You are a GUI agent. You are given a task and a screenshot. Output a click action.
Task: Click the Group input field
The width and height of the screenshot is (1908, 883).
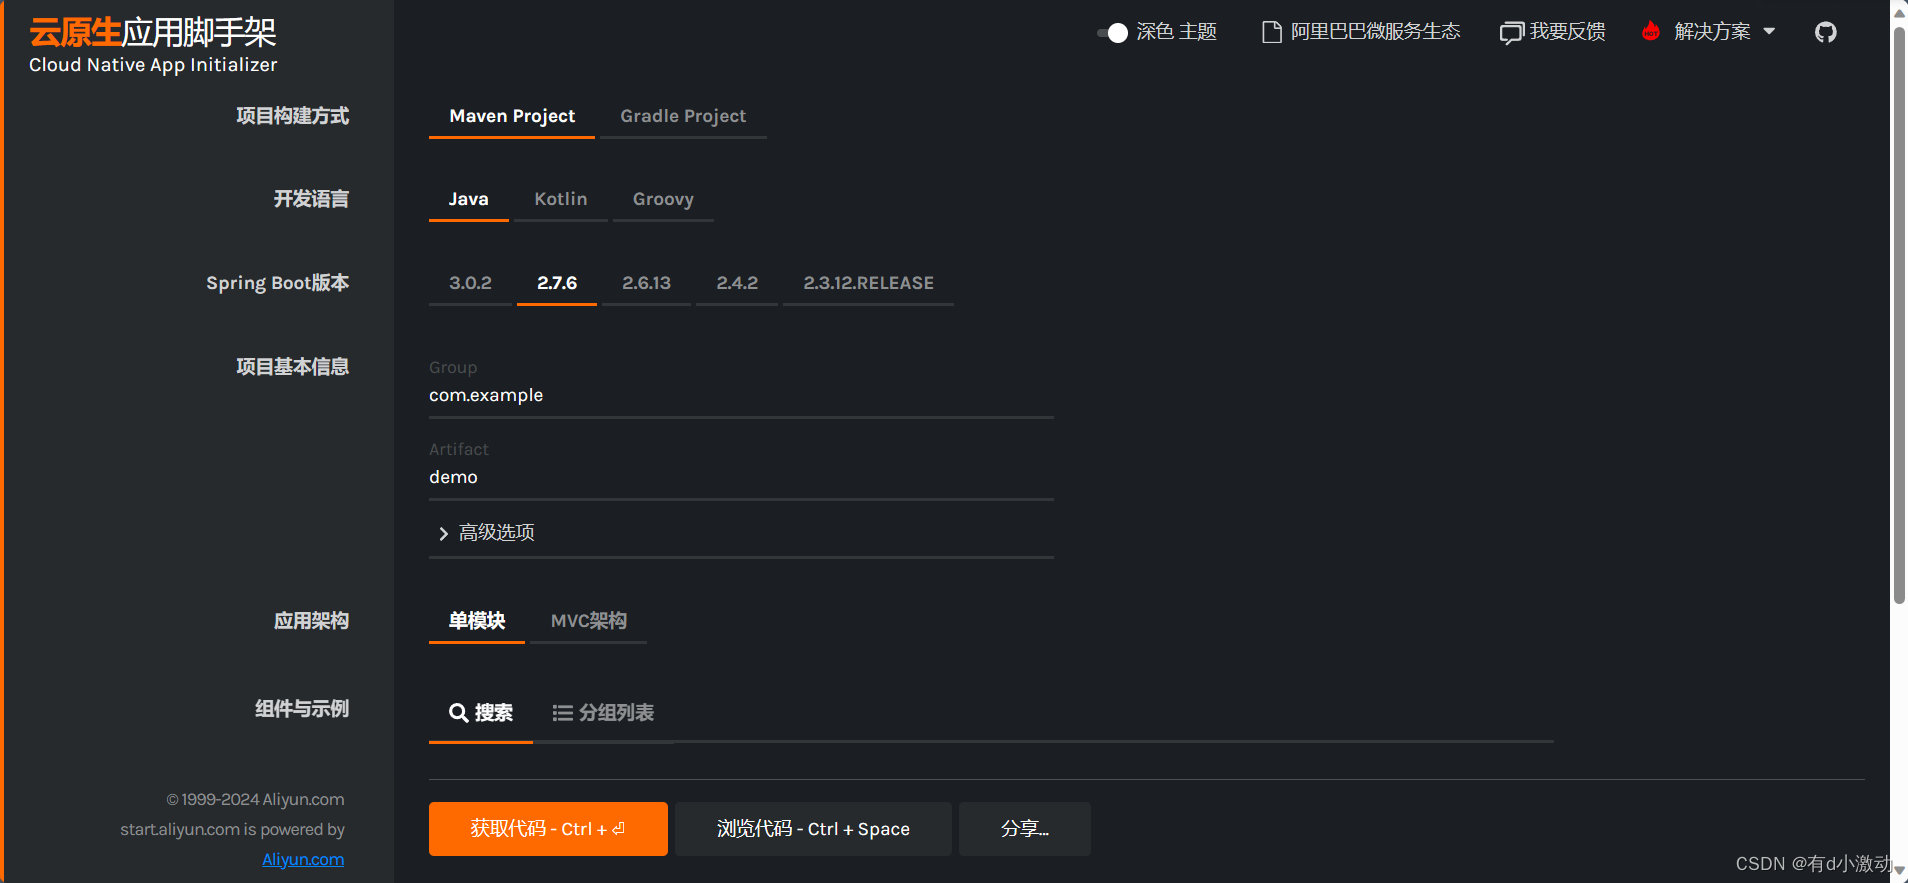[741, 396]
